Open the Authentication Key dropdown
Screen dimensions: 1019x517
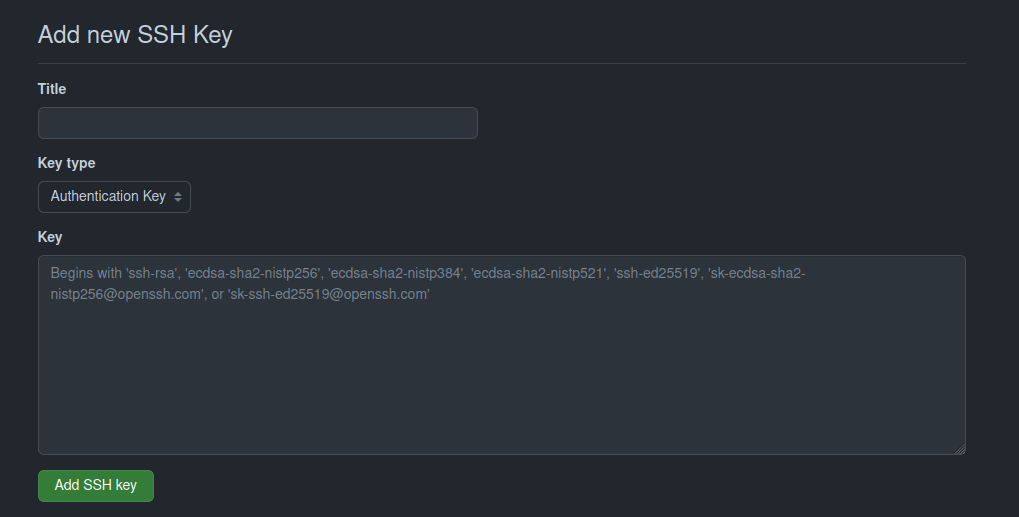coord(114,197)
